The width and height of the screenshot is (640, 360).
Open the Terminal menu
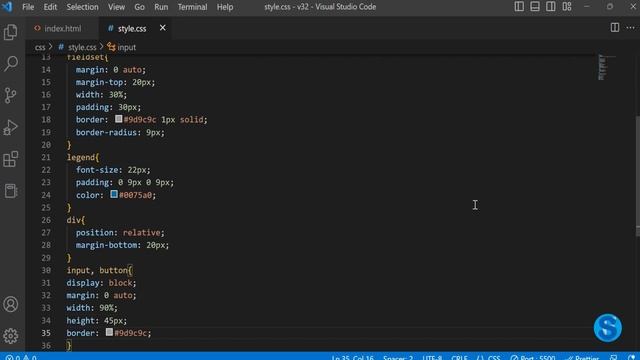click(192, 7)
